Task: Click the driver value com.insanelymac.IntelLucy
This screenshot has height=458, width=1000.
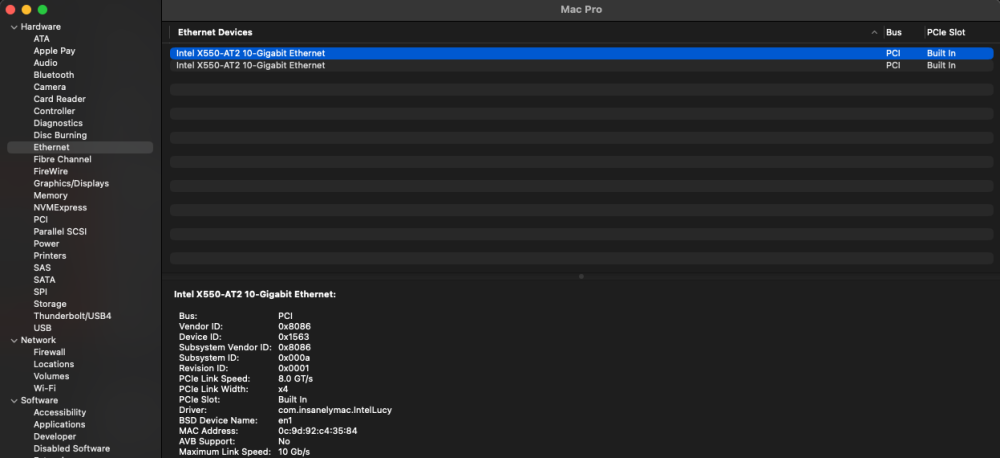Action: pyautogui.click(x=335, y=410)
